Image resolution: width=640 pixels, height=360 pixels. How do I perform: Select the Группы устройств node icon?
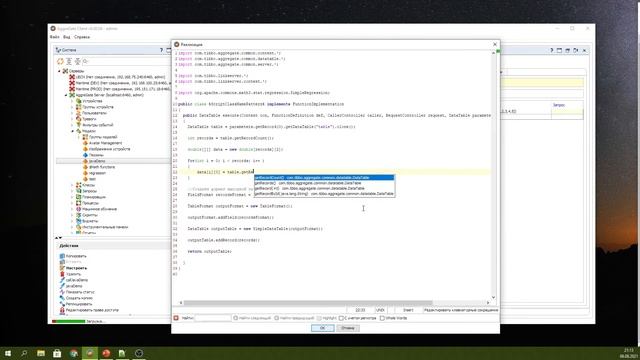pos(79,107)
